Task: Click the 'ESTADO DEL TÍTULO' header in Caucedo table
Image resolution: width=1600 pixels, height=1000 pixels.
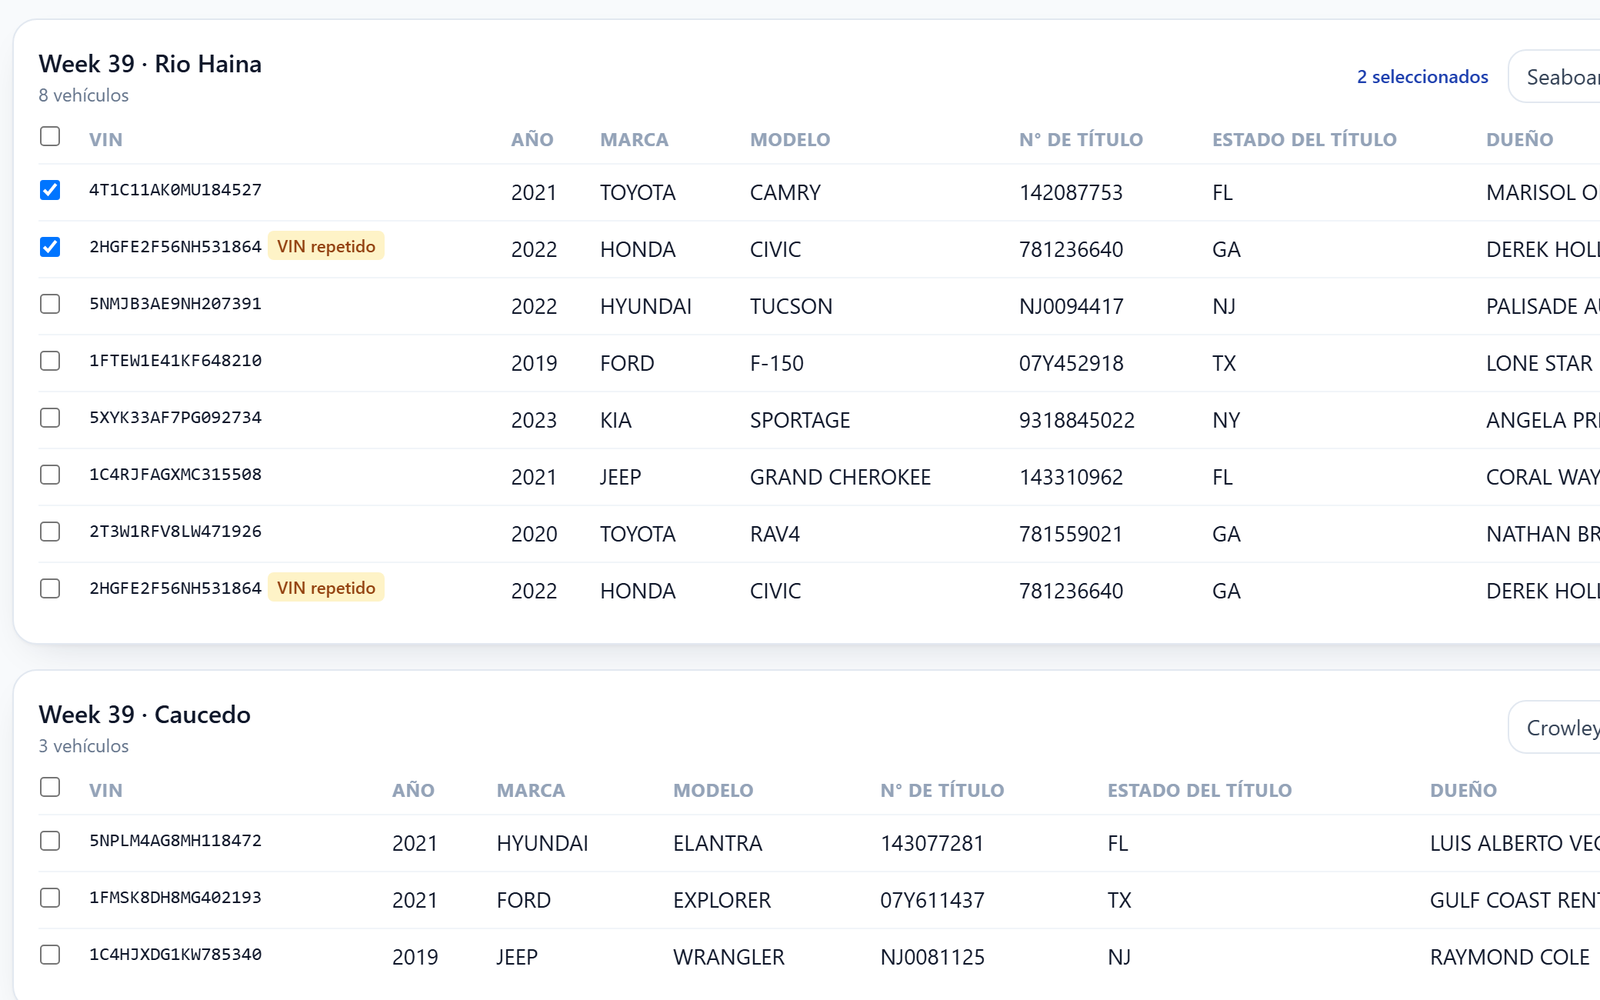Action: coord(1199,791)
